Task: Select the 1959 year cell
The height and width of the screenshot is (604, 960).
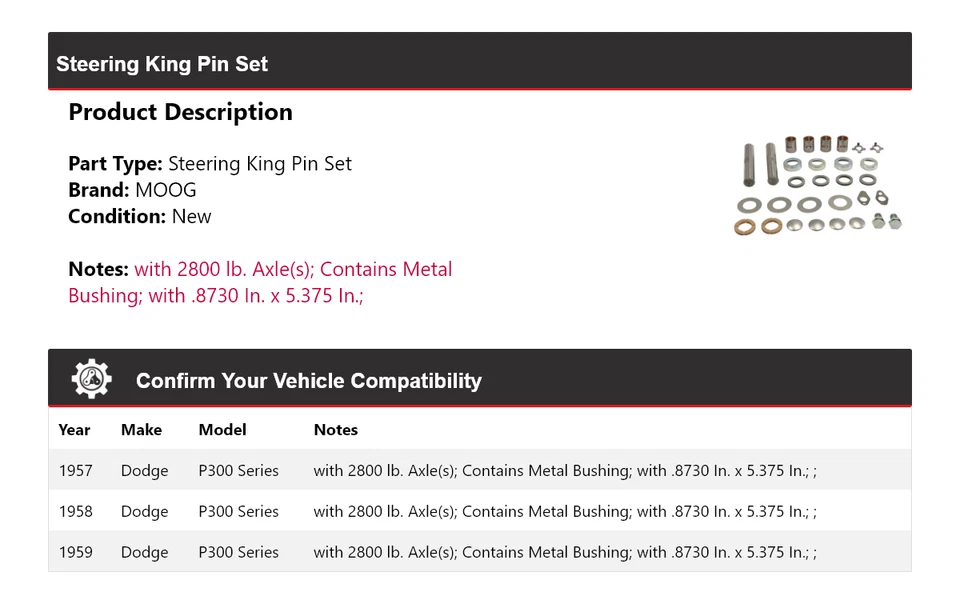Action: (x=75, y=552)
